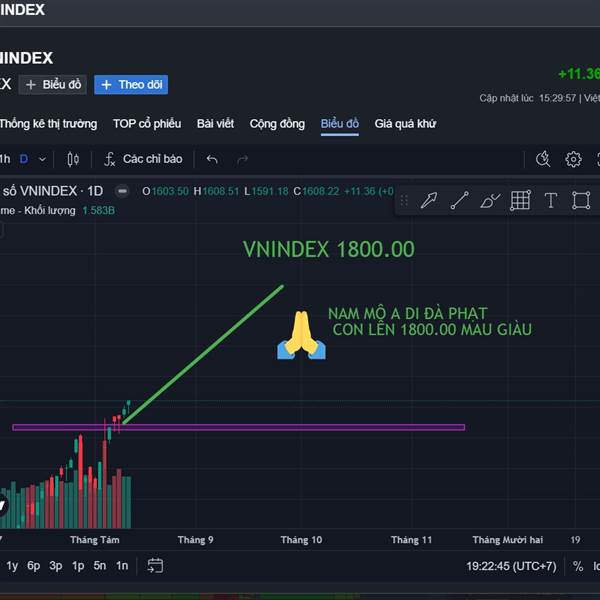This screenshot has width=600, height=600.
Task: Select the brush drawing tool
Action: (x=490, y=200)
